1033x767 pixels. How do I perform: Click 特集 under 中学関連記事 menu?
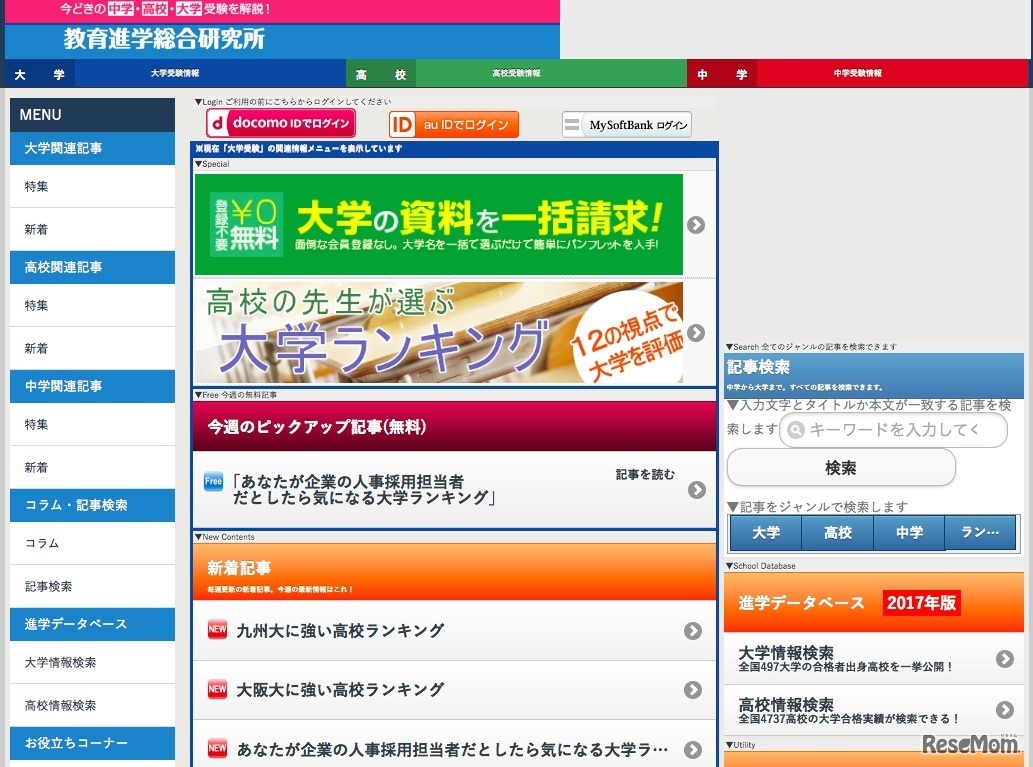pyautogui.click(x=92, y=424)
